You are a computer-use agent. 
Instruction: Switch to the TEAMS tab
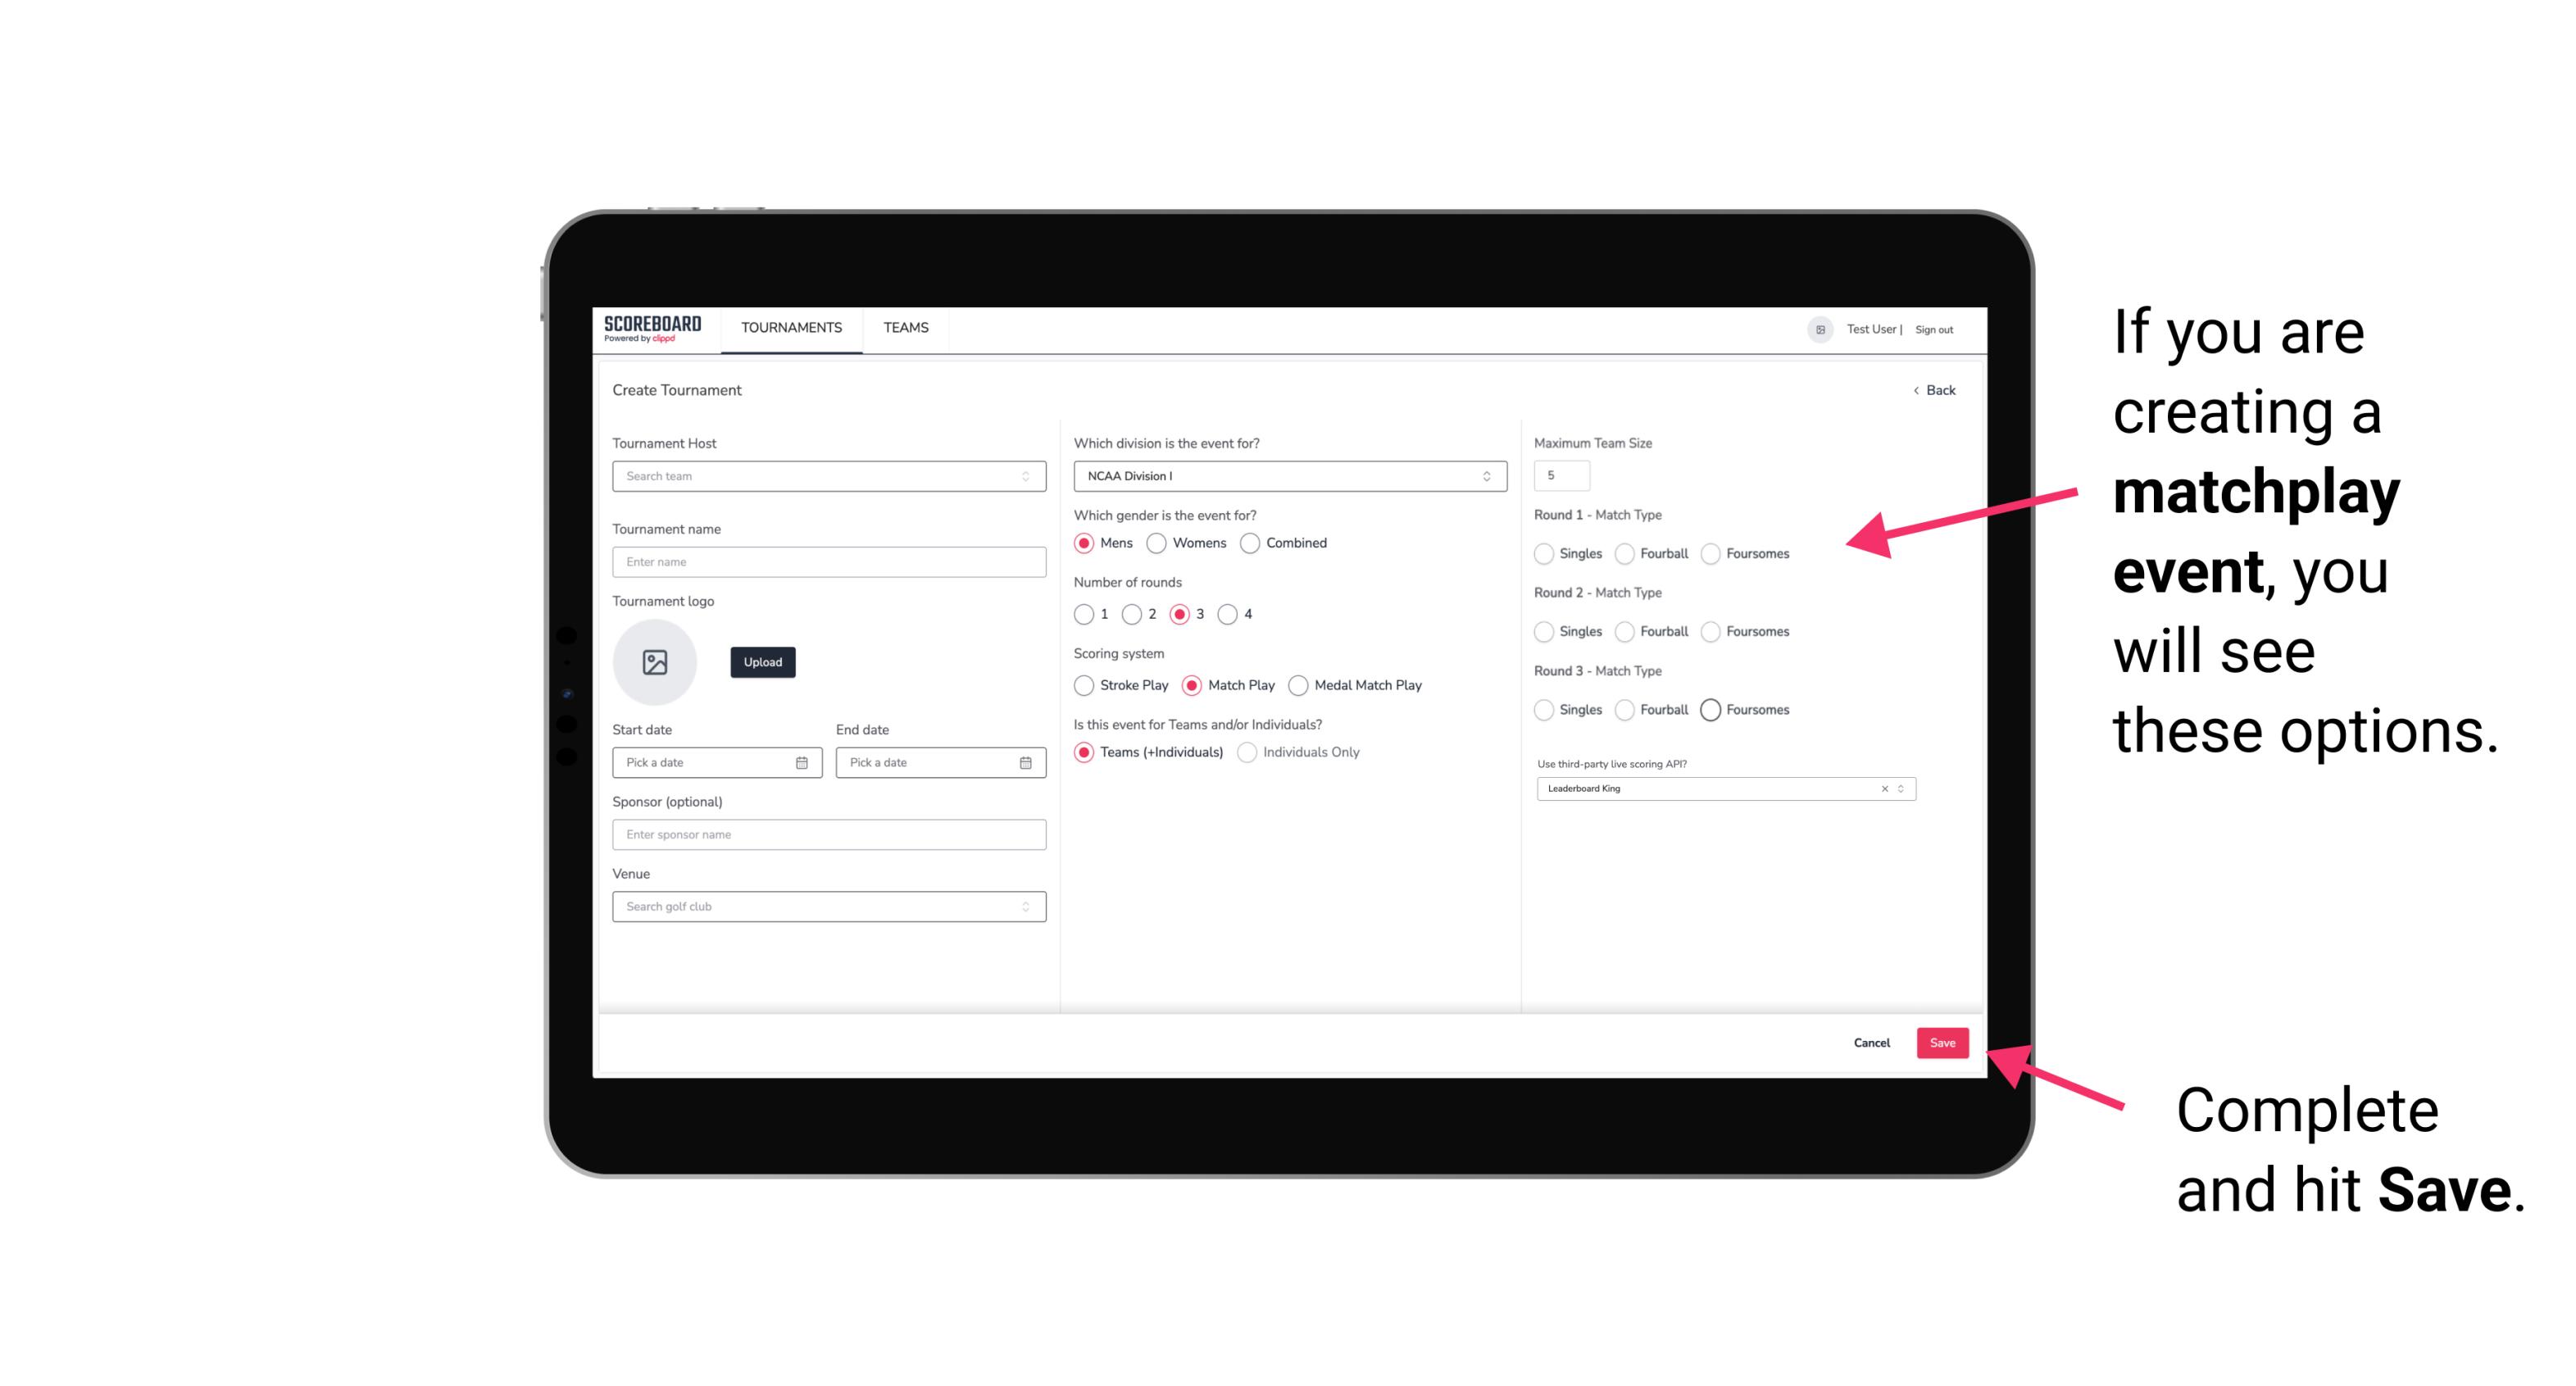coord(906,328)
